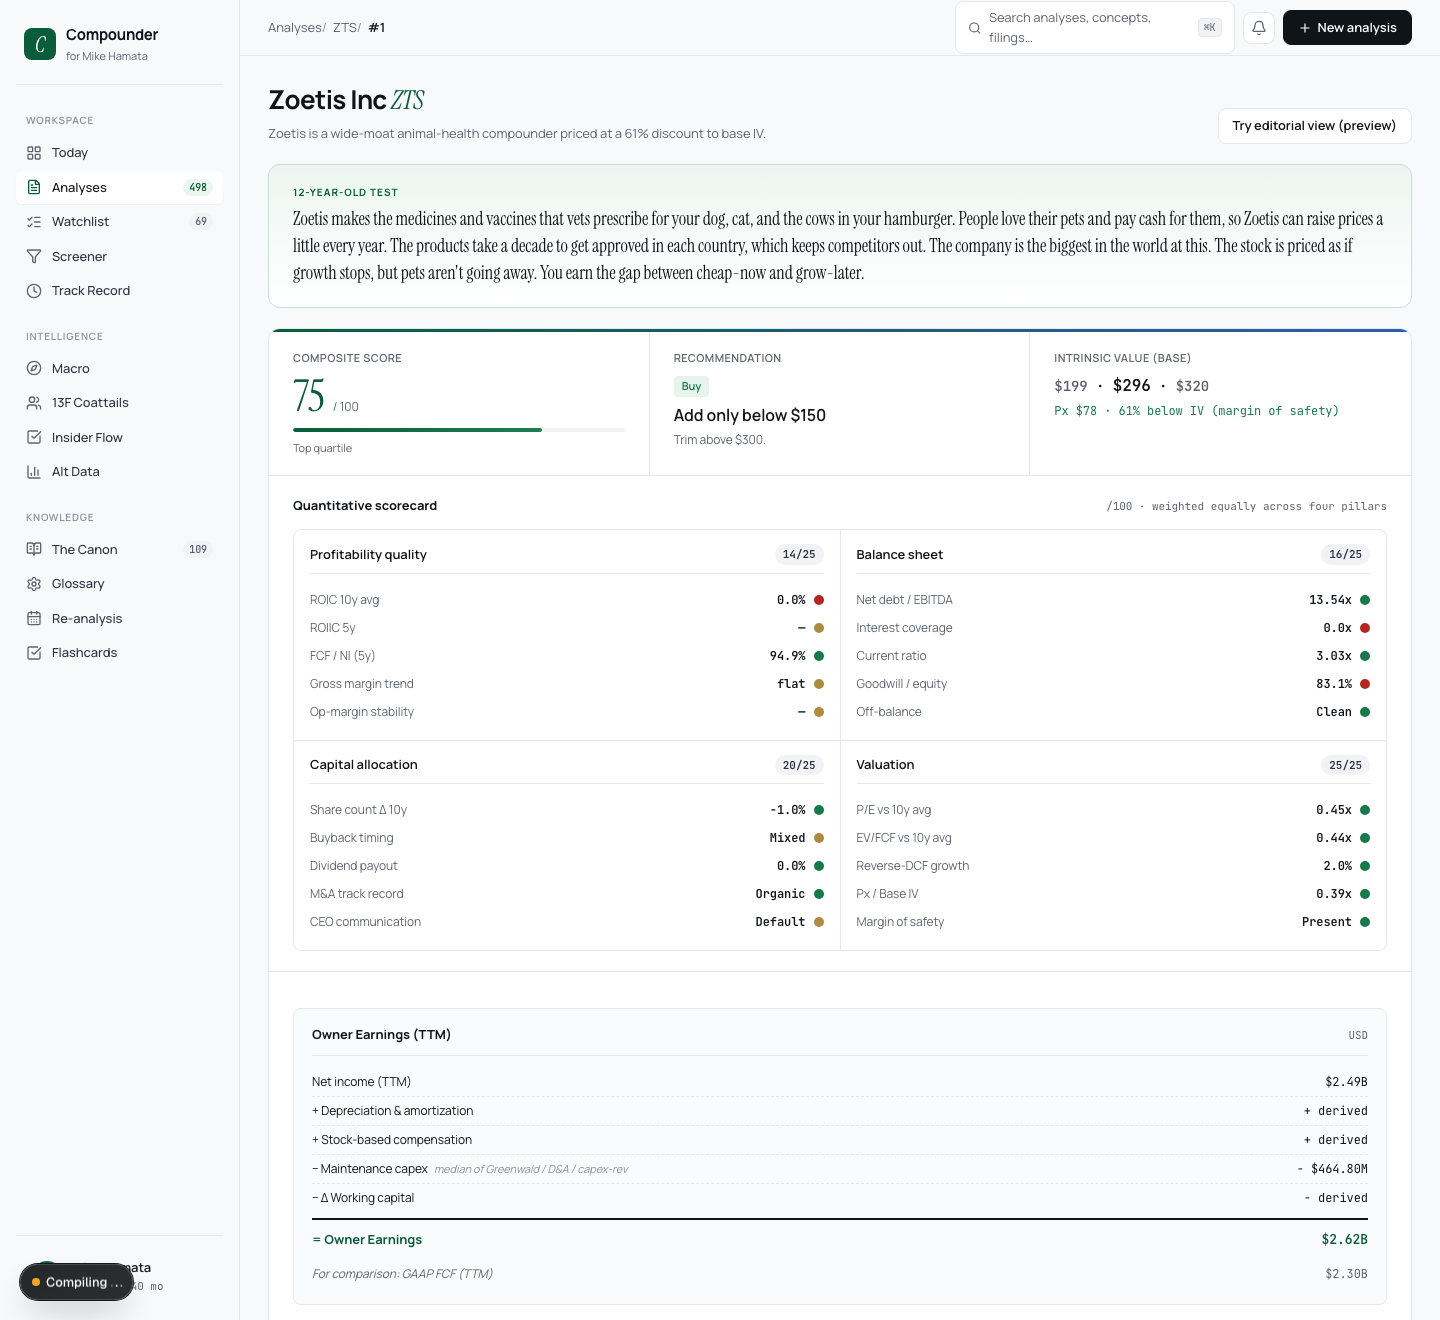Screen dimensions: 1440x1320
Task: Click the Watchlist checklist icon
Action: point(34,222)
